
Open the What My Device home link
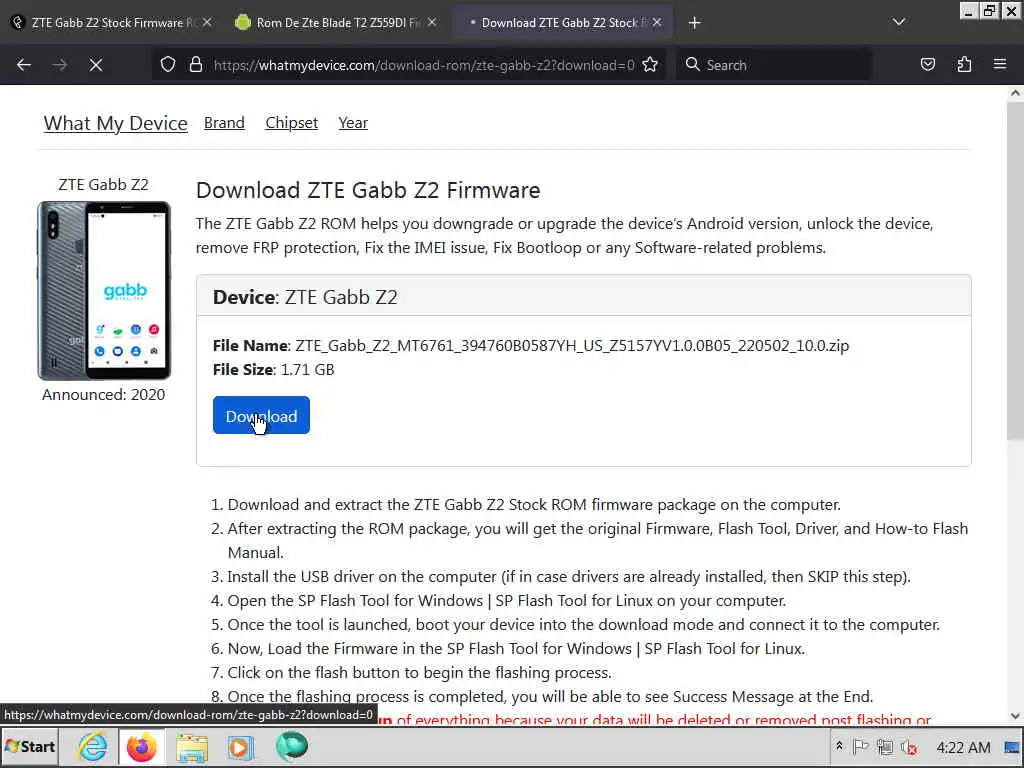coord(116,123)
